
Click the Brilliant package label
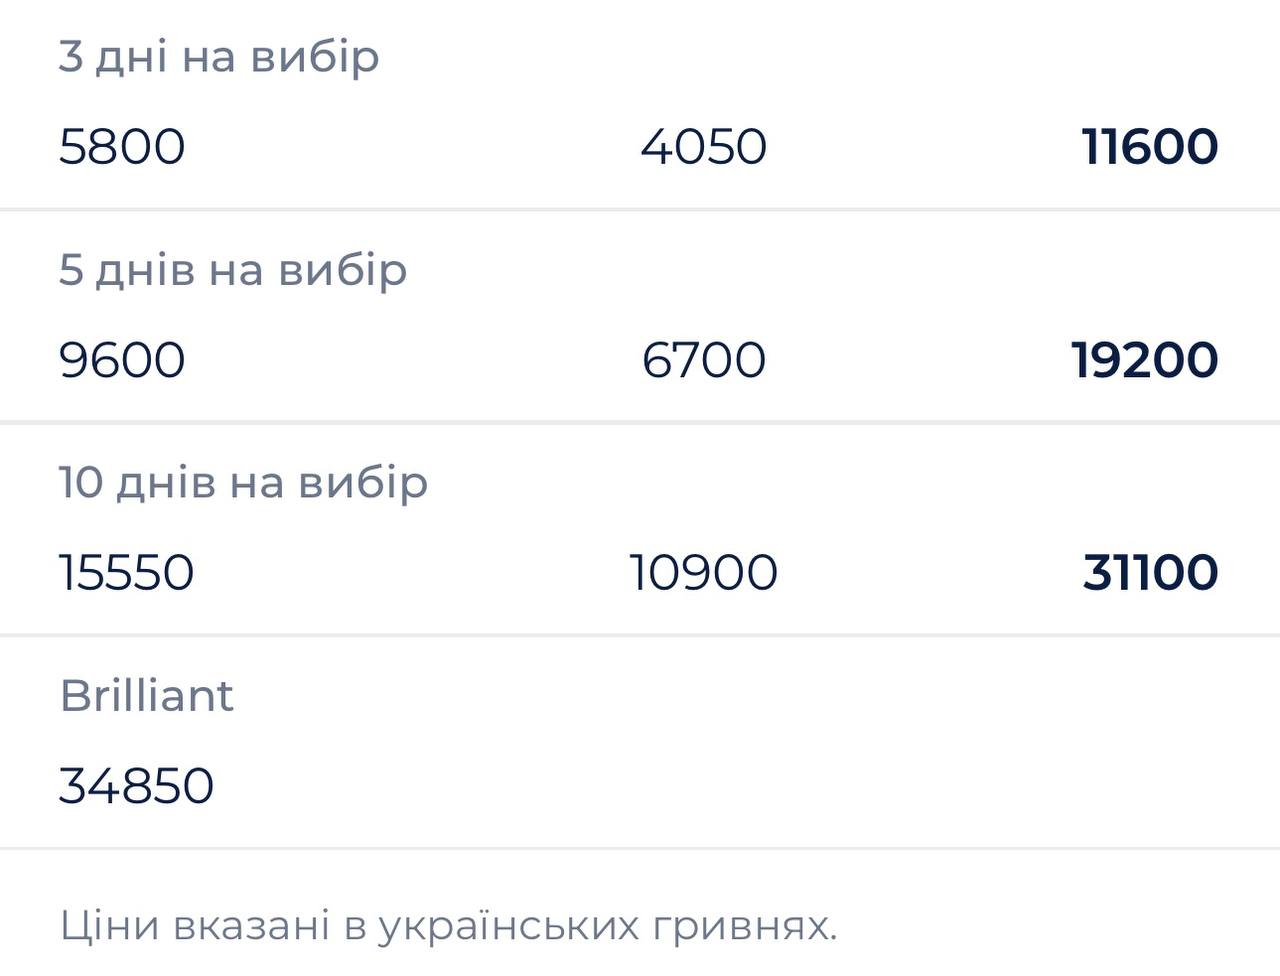(146, 696)
